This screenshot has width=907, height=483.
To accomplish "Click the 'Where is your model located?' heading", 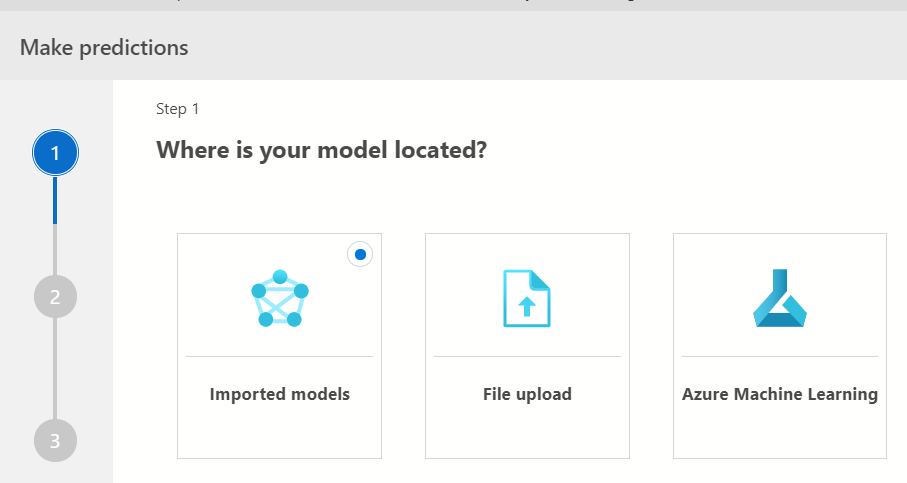I will tap(322, 150).
